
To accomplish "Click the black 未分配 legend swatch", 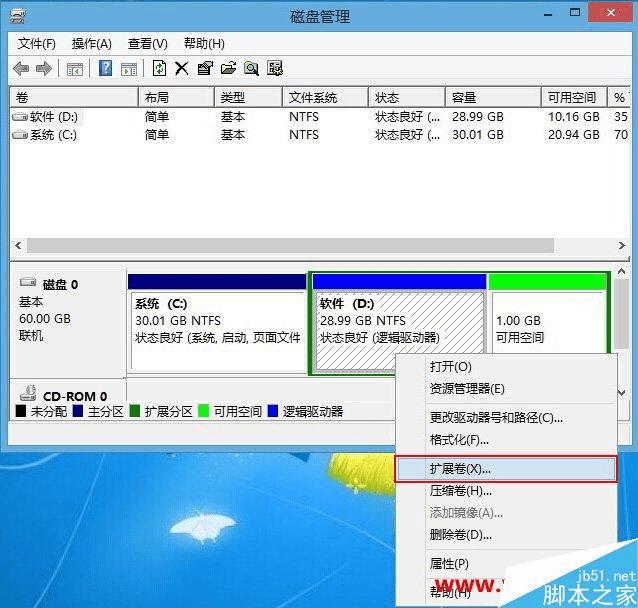I will pos(20,411).
